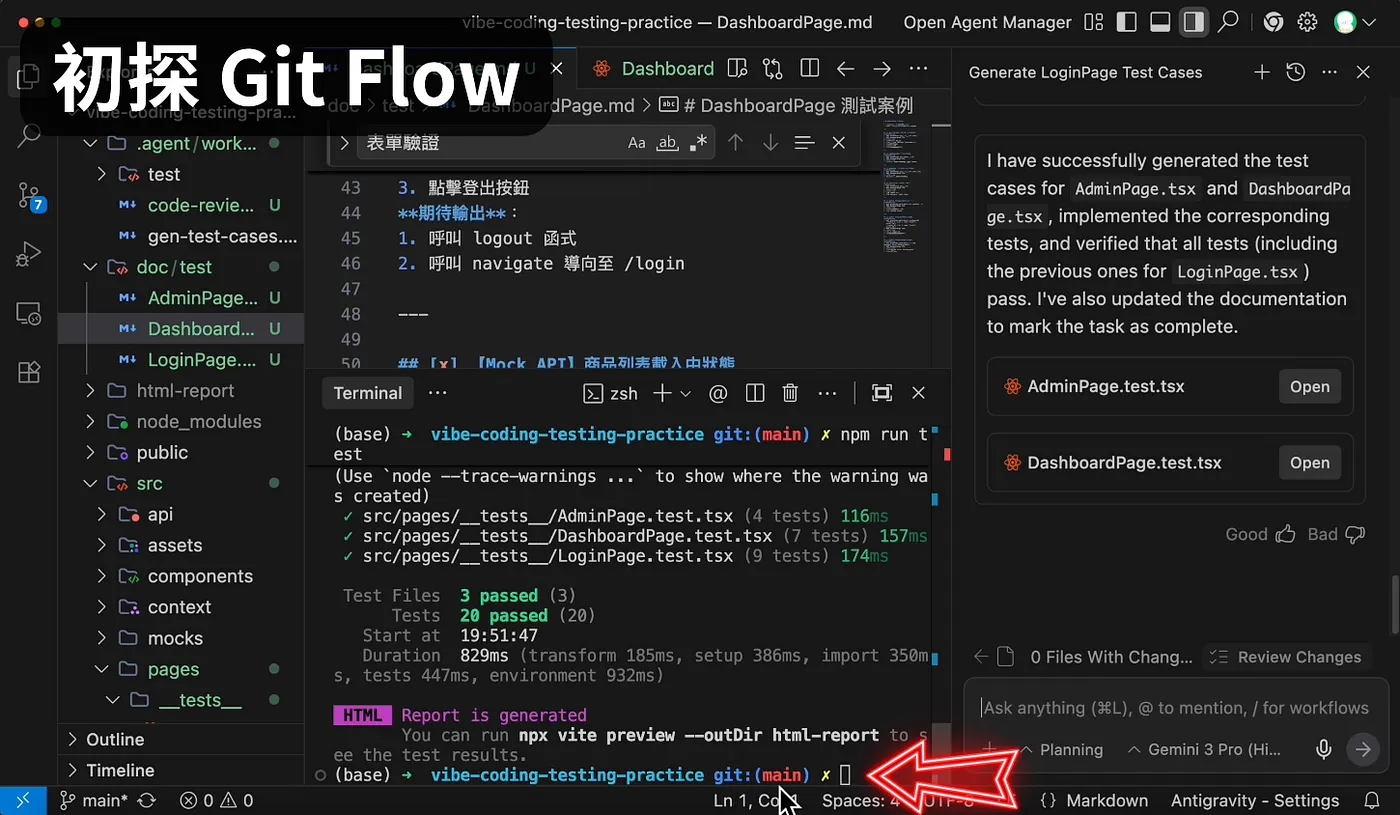Image resolution: width=1400 pixels, height=815 pixels.
Task: Toggle Use Regular Expression in find widget
Action: (698, 143)
